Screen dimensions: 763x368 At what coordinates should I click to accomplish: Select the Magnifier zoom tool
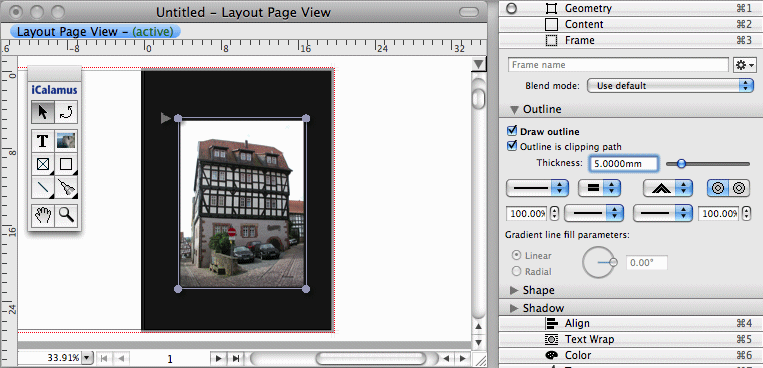tap(66, 216)
